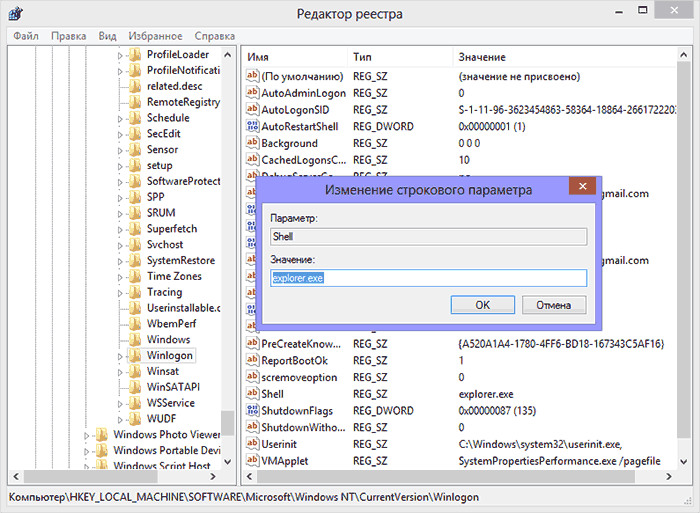The width and height of the screenshot is (700, 513).
Task: Select the ShutdownFlags value name
Action: click(x=297, y=411)
